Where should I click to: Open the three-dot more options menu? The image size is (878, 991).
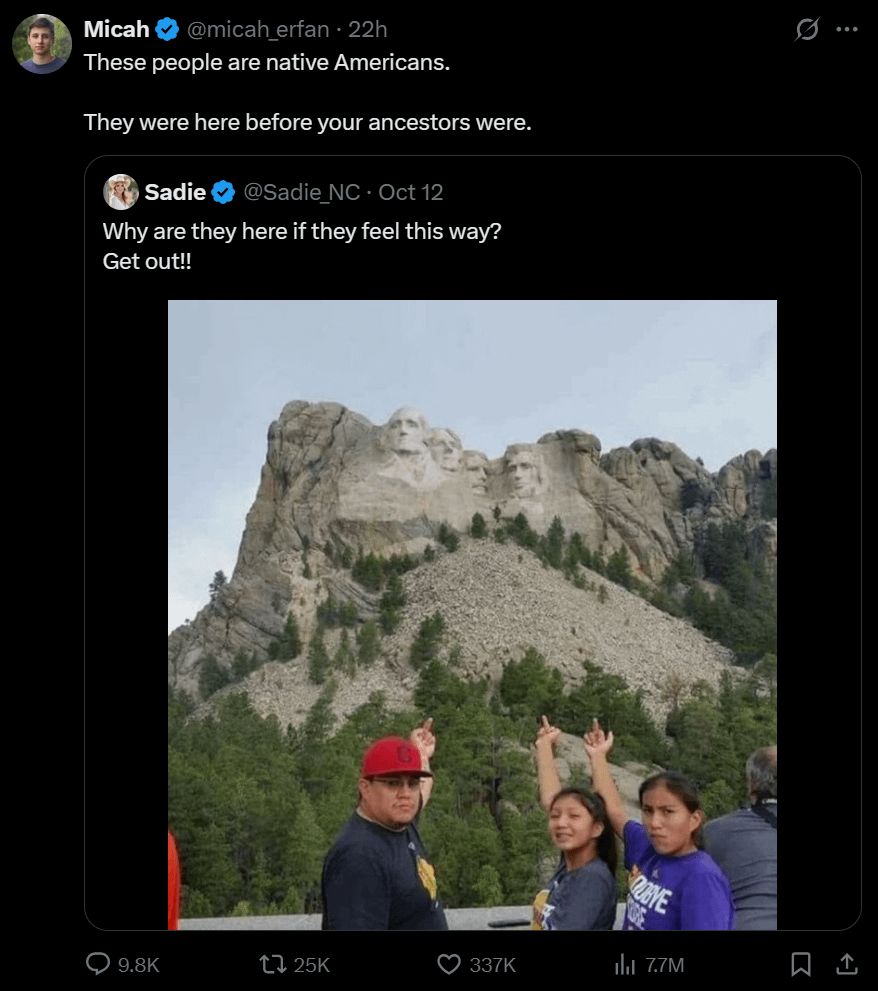[x=847, y=30]
